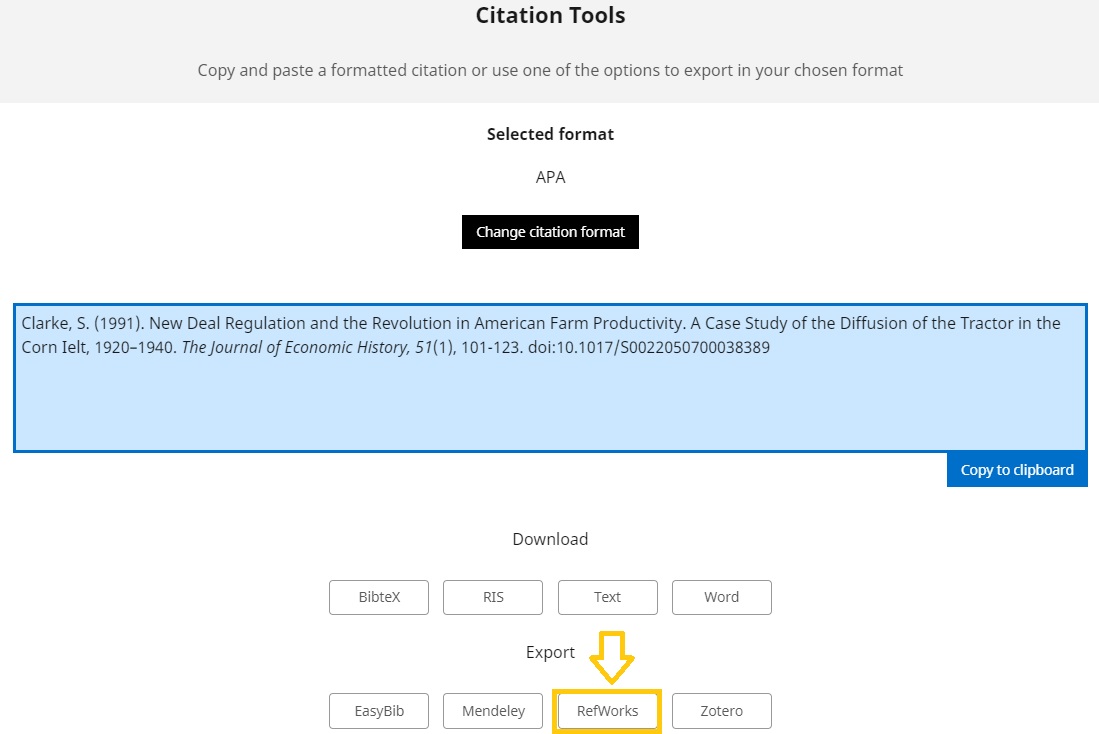Copy the citation to clipboard
This screenshot has height=734, width=1099.
point(1016,469)
